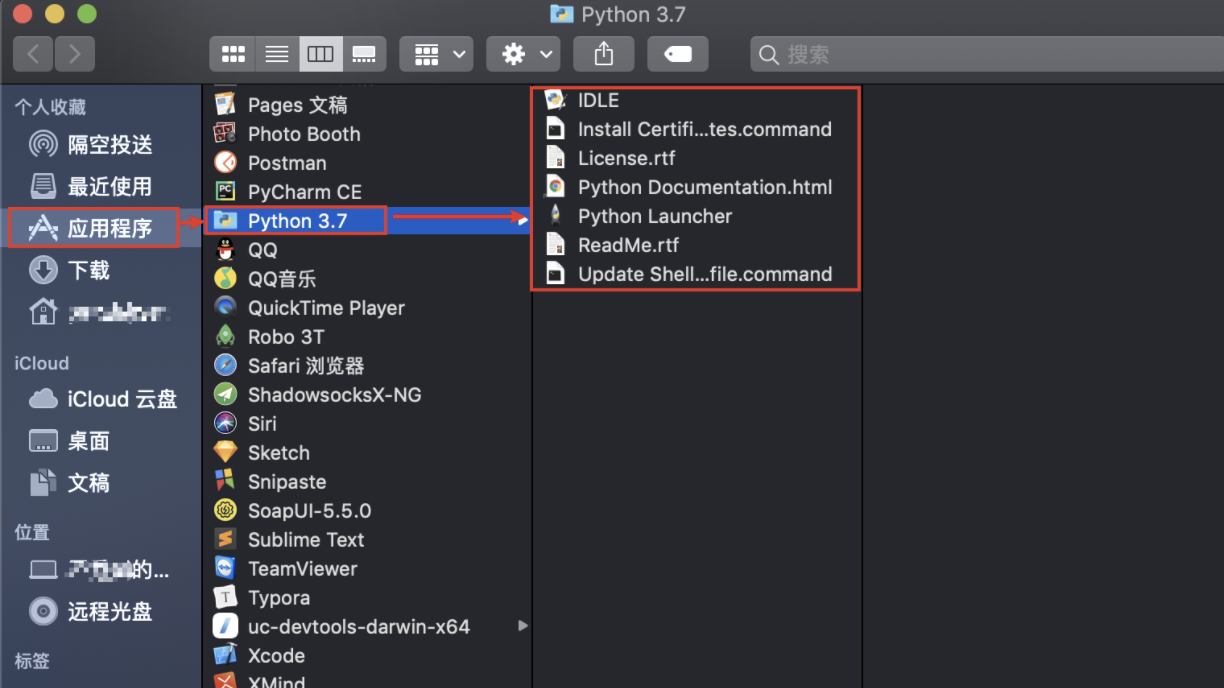1224x688 pixels.
Task: Open the group-by arrangement dropdown
Action: [x=437, y=54]
